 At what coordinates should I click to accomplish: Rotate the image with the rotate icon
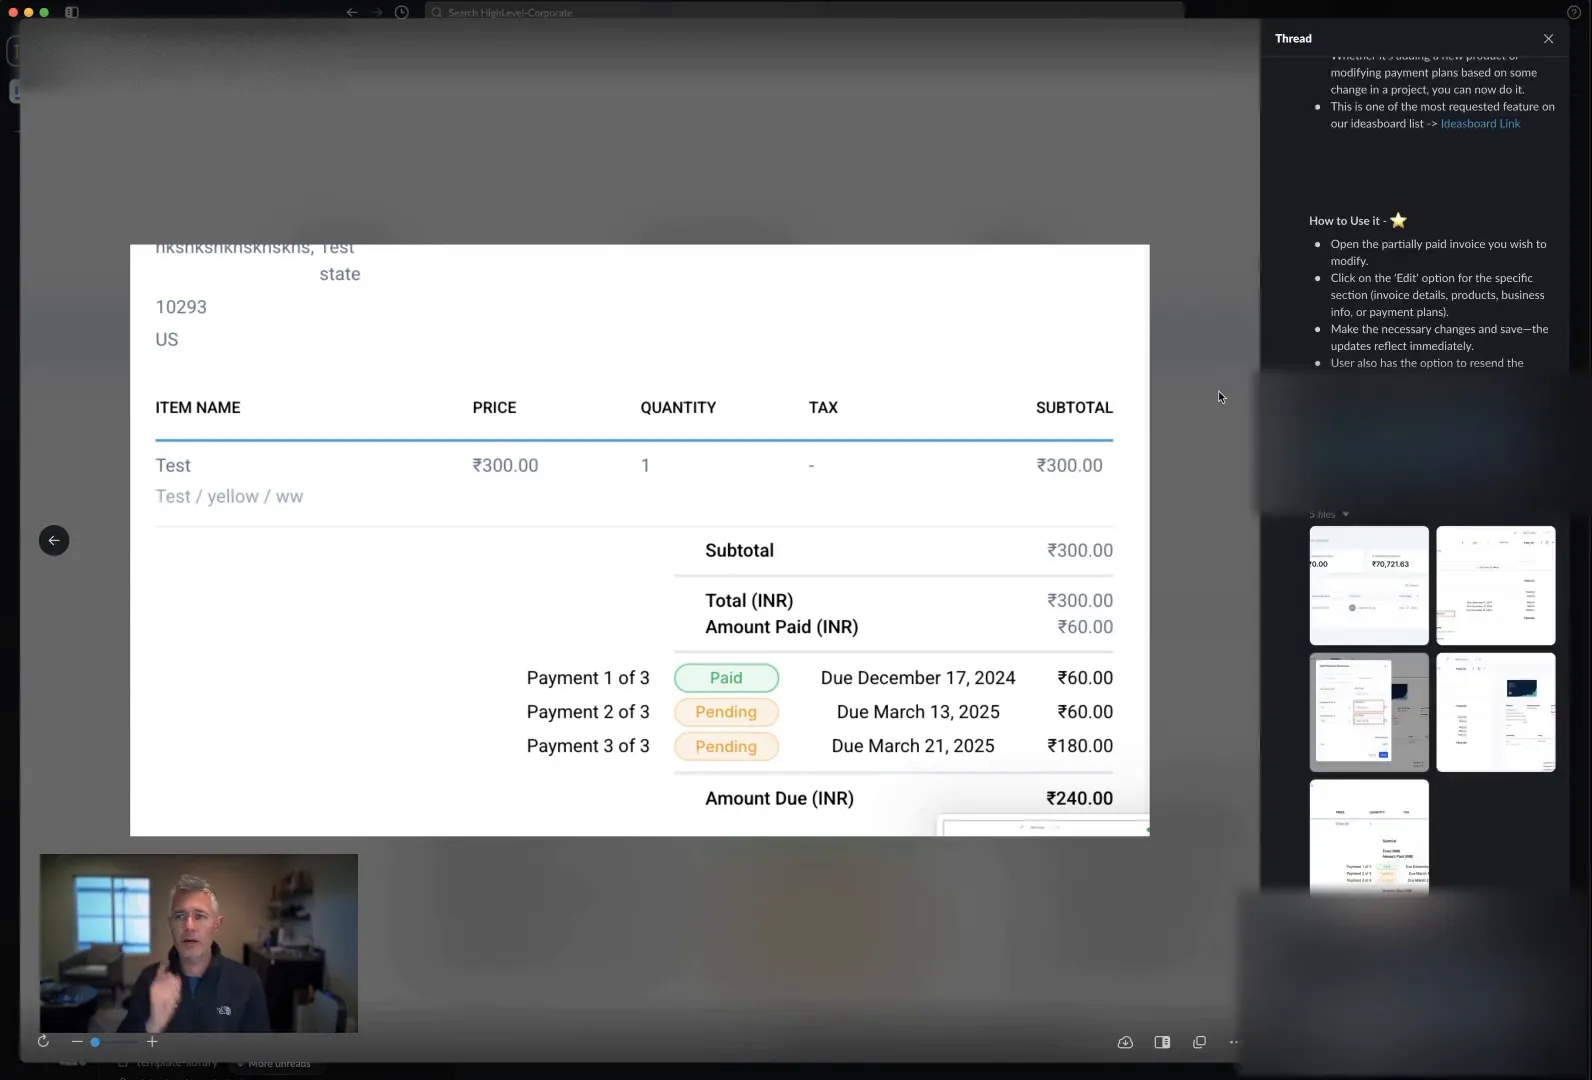[x=43, y=1041]
